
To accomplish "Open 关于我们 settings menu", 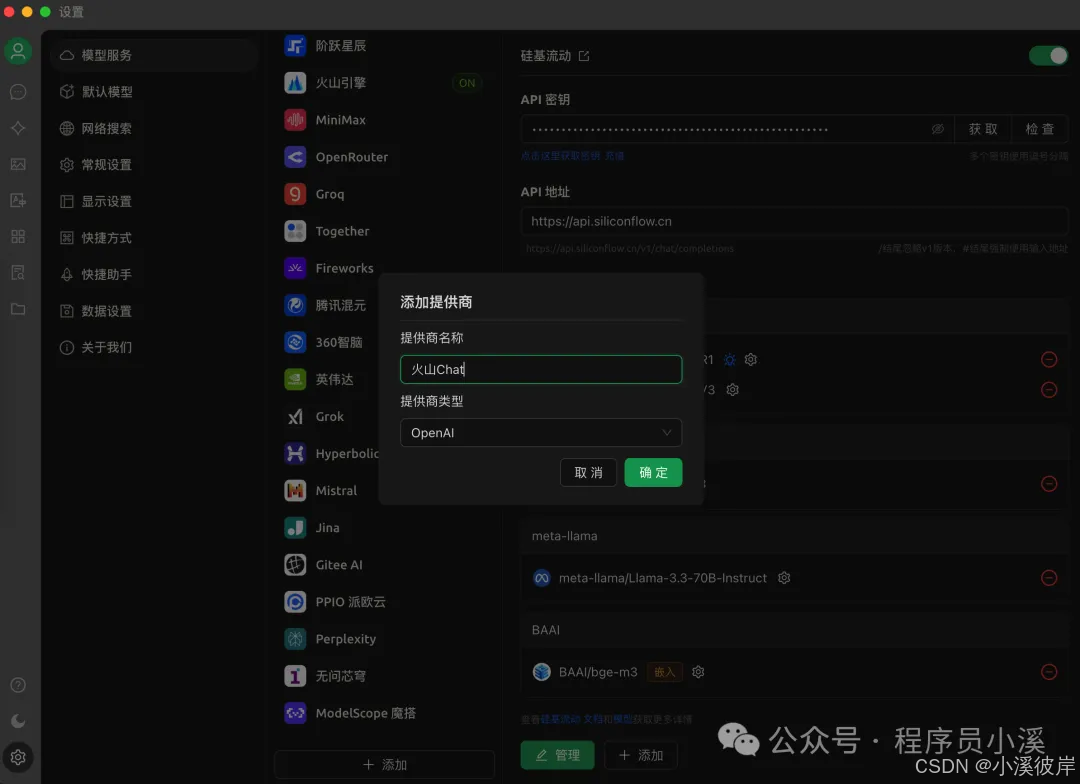I will click(153, 347).
